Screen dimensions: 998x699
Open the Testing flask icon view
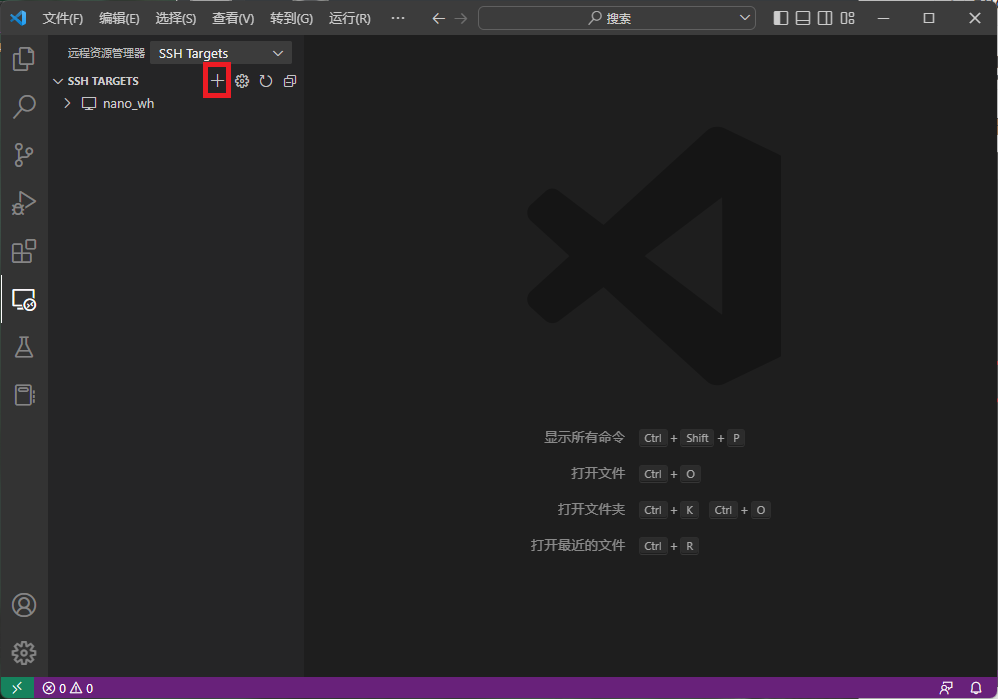(23, 347)
